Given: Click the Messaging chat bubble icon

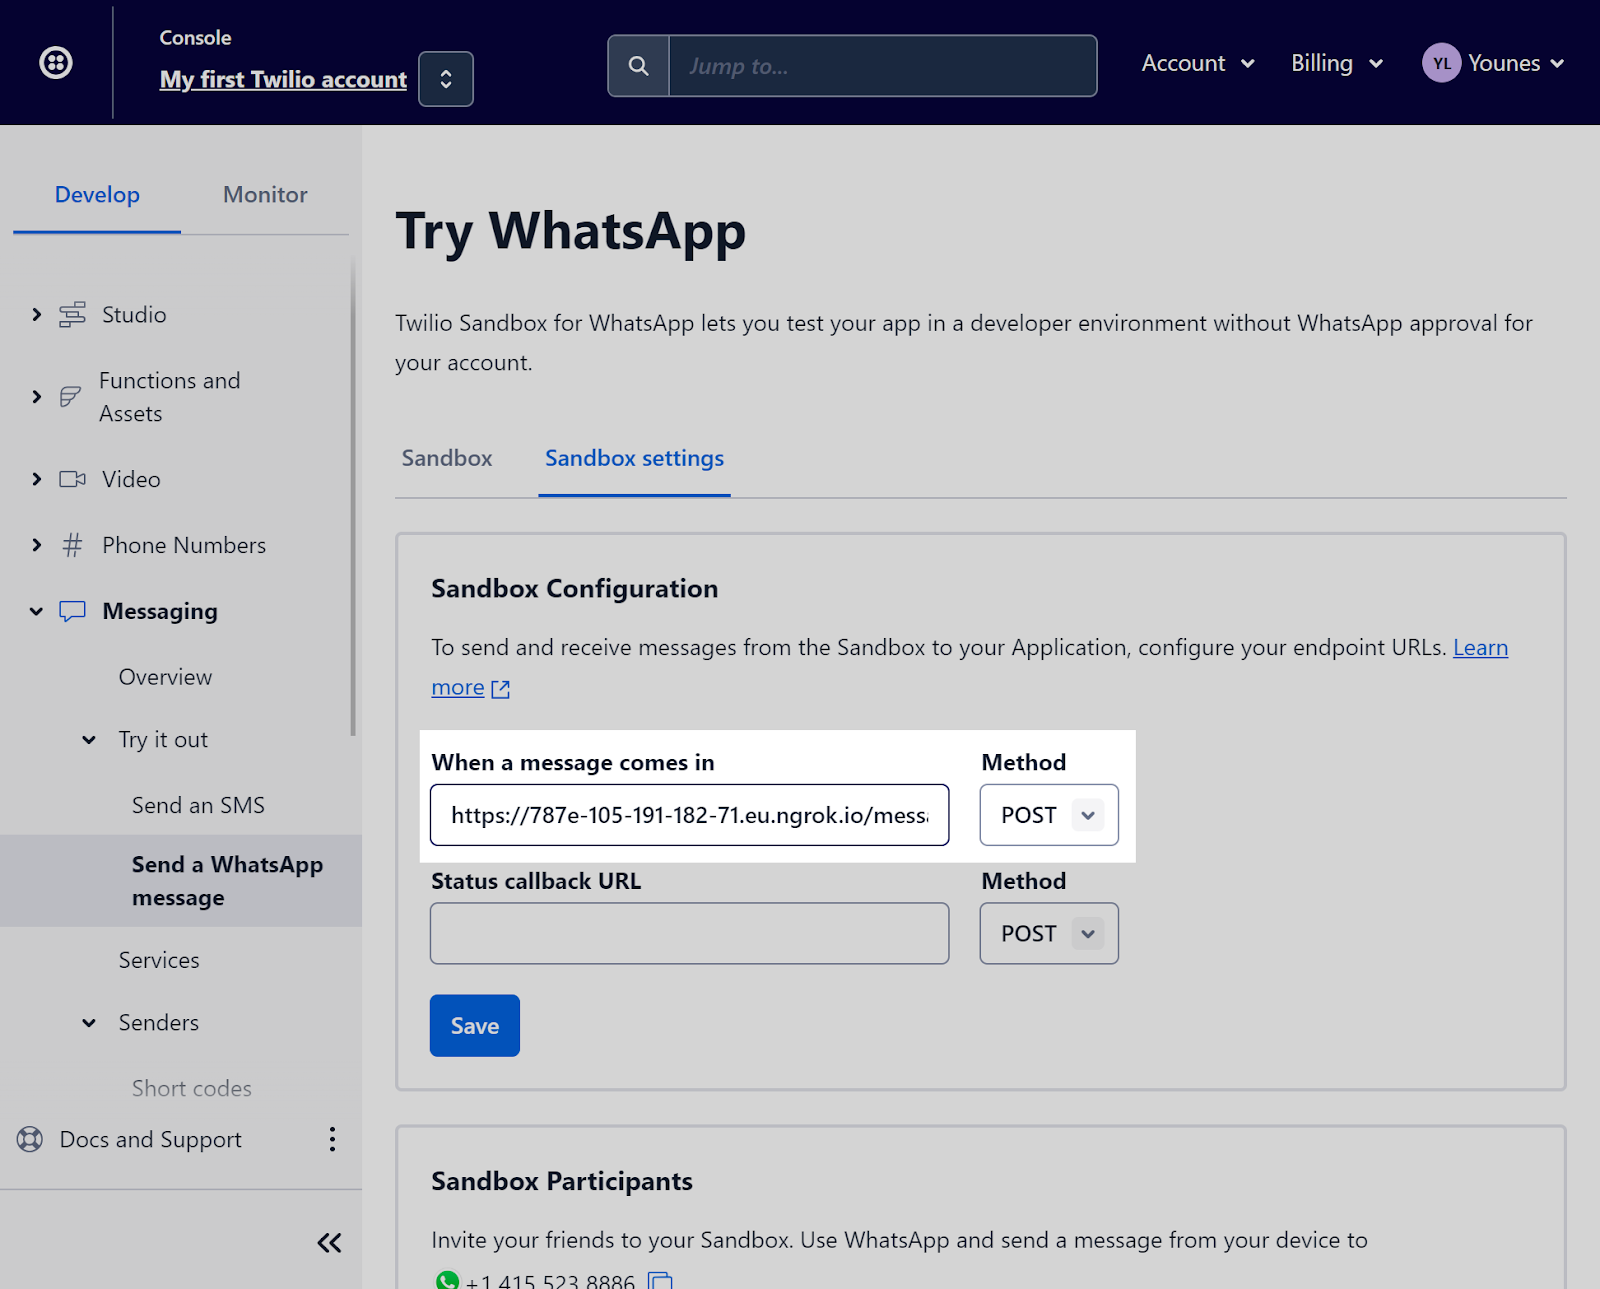Looking at the screenshot, I should coord(72,611).
